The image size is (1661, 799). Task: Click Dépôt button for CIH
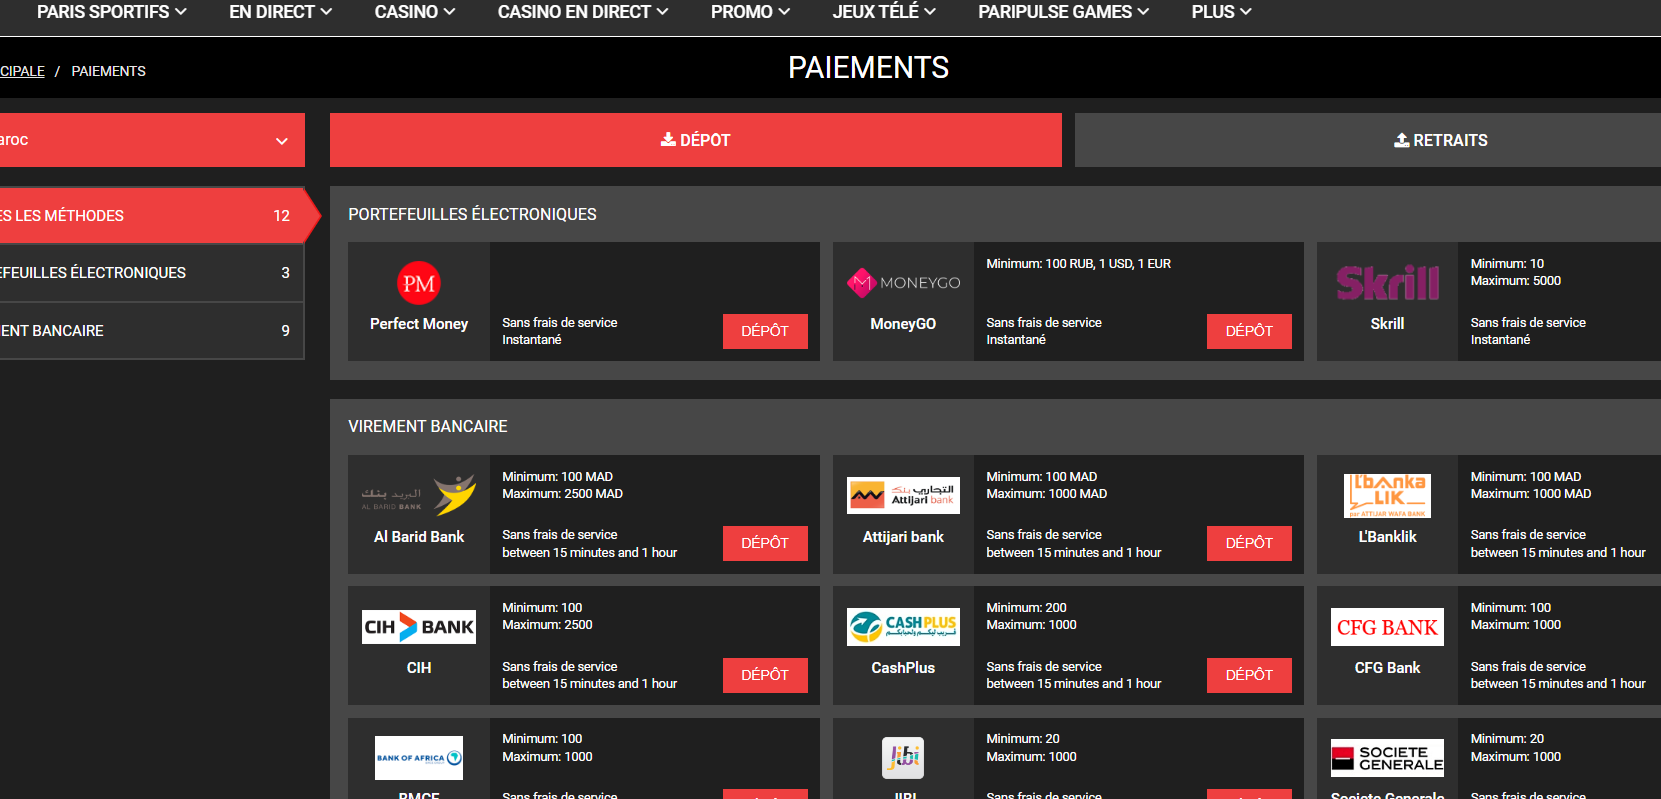(764, 675)
